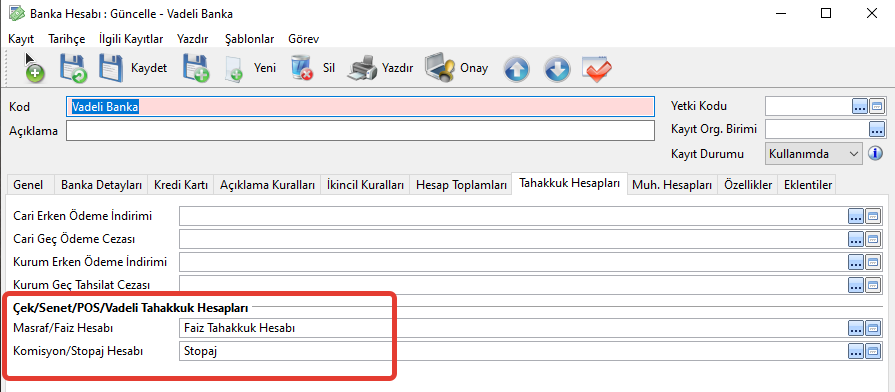Delete the record using Sil
Screen dimensions: 895x392
[312, 68]
